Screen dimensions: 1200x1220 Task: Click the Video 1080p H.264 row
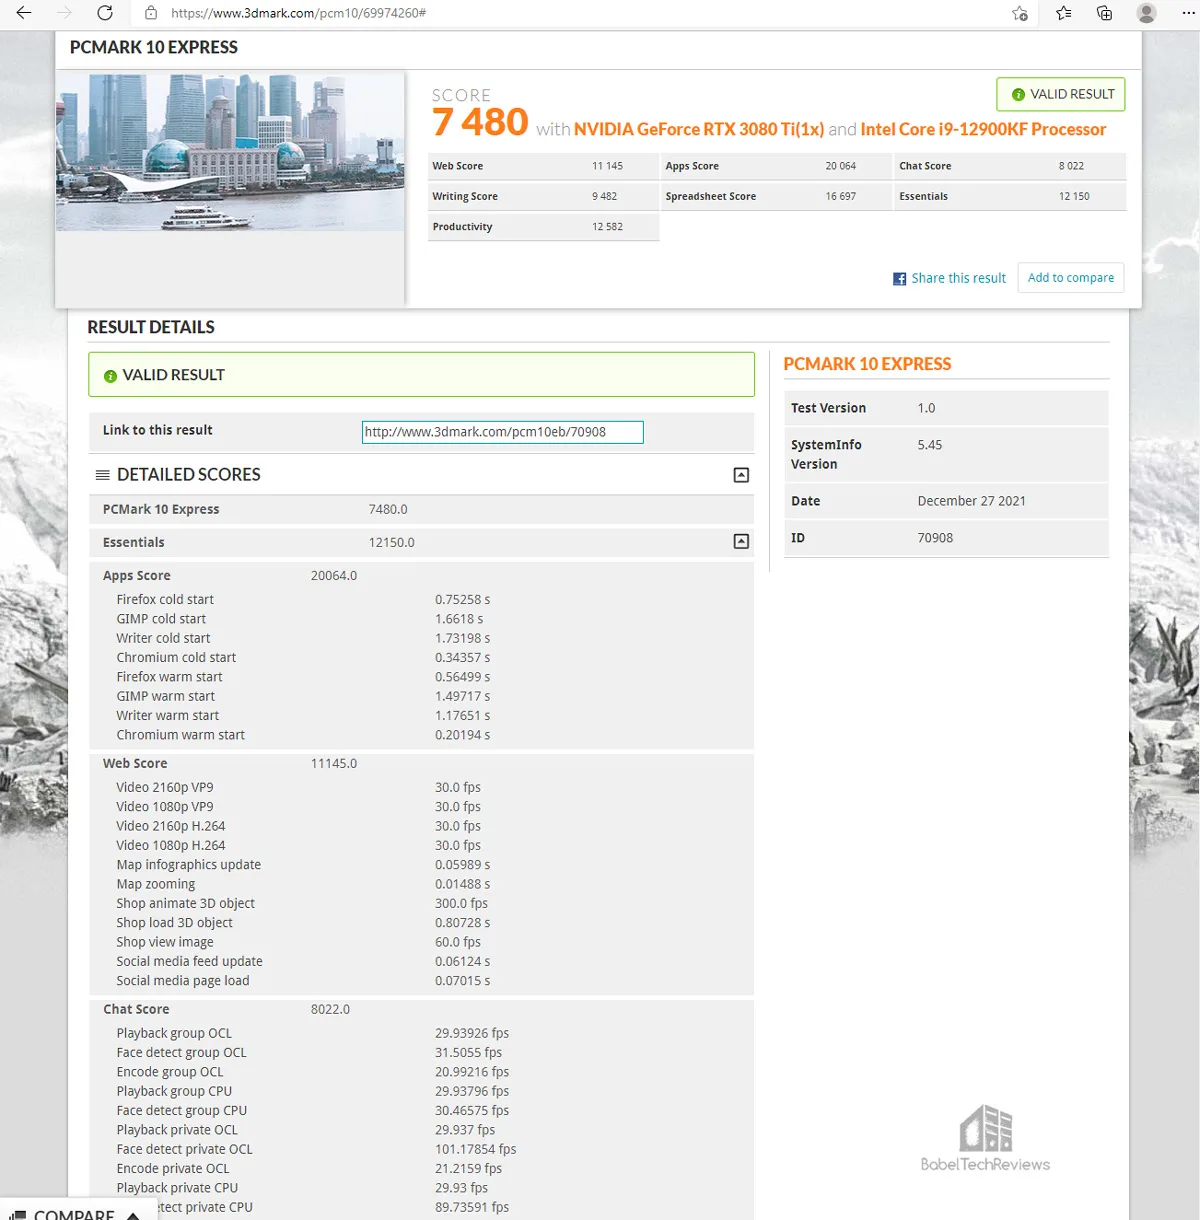pos(421,846)
